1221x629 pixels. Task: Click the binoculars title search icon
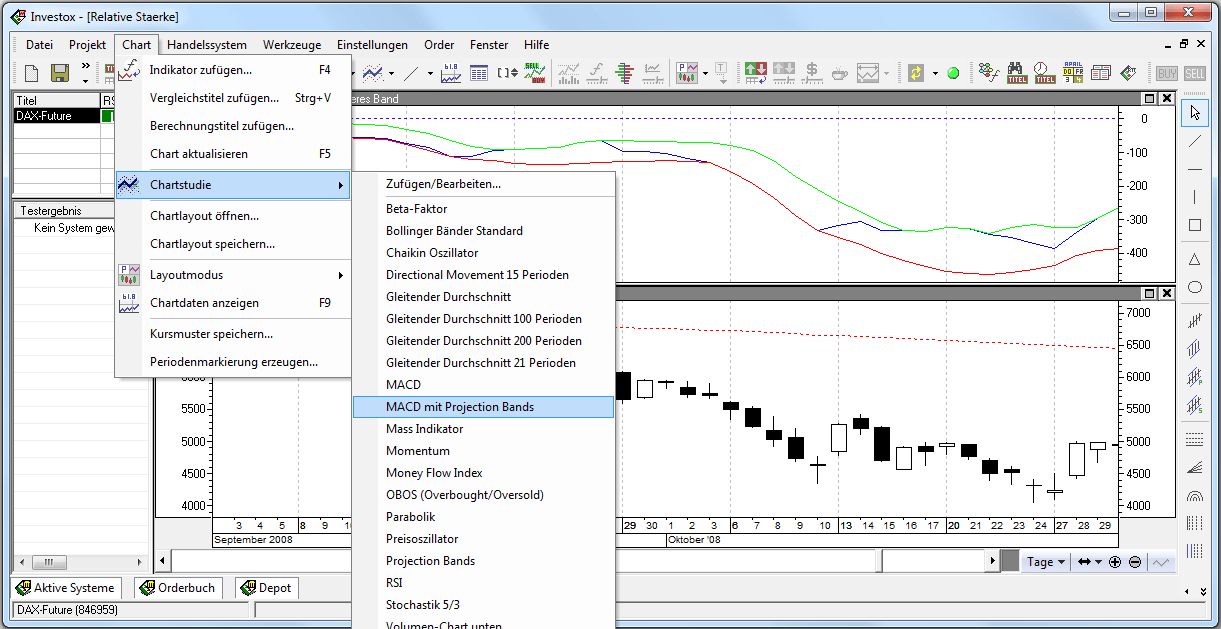coord(1017,73)
